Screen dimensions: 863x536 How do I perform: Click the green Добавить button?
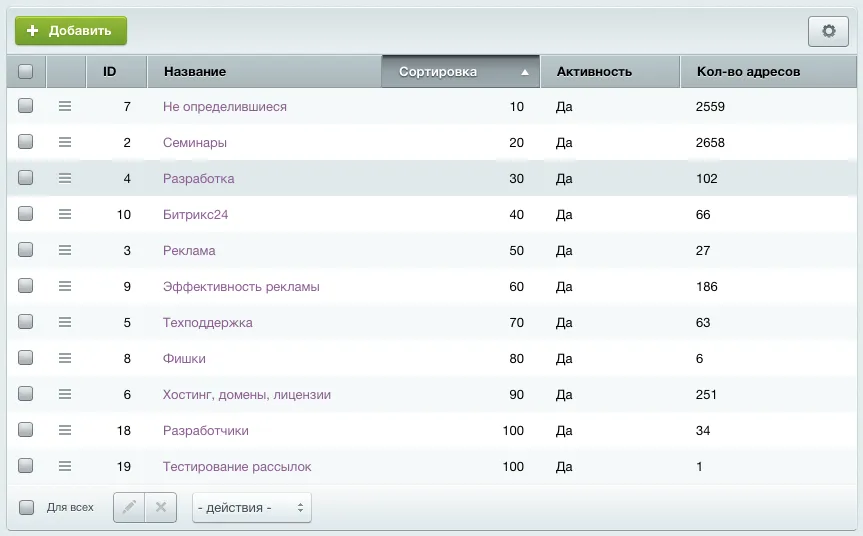click(x=71, y=31)
